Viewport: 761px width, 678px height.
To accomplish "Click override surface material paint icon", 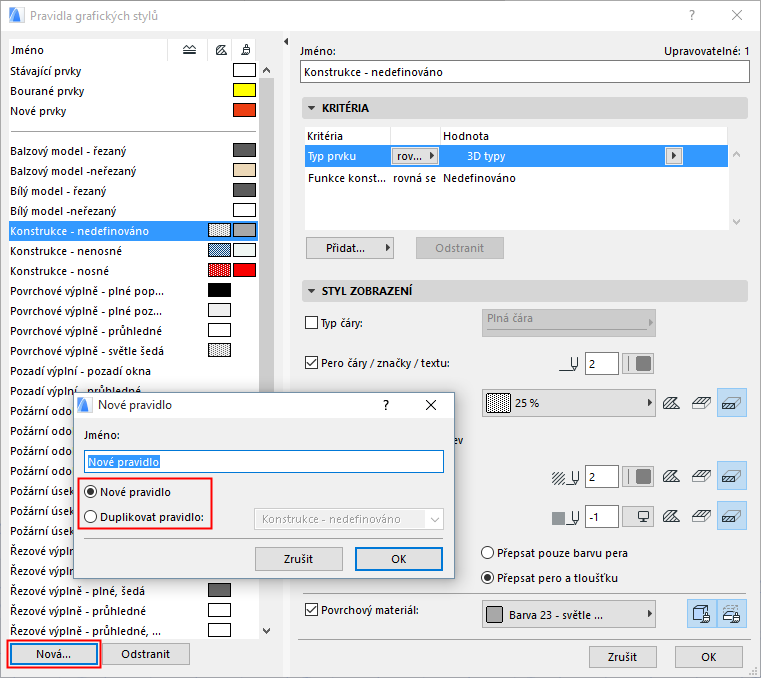I will coord(701,614).
